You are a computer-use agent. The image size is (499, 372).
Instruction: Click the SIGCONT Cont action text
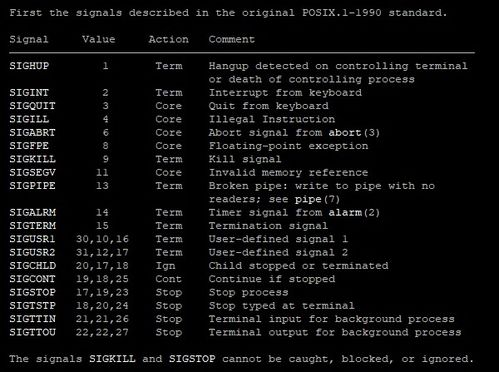click(x=168, y=279)
